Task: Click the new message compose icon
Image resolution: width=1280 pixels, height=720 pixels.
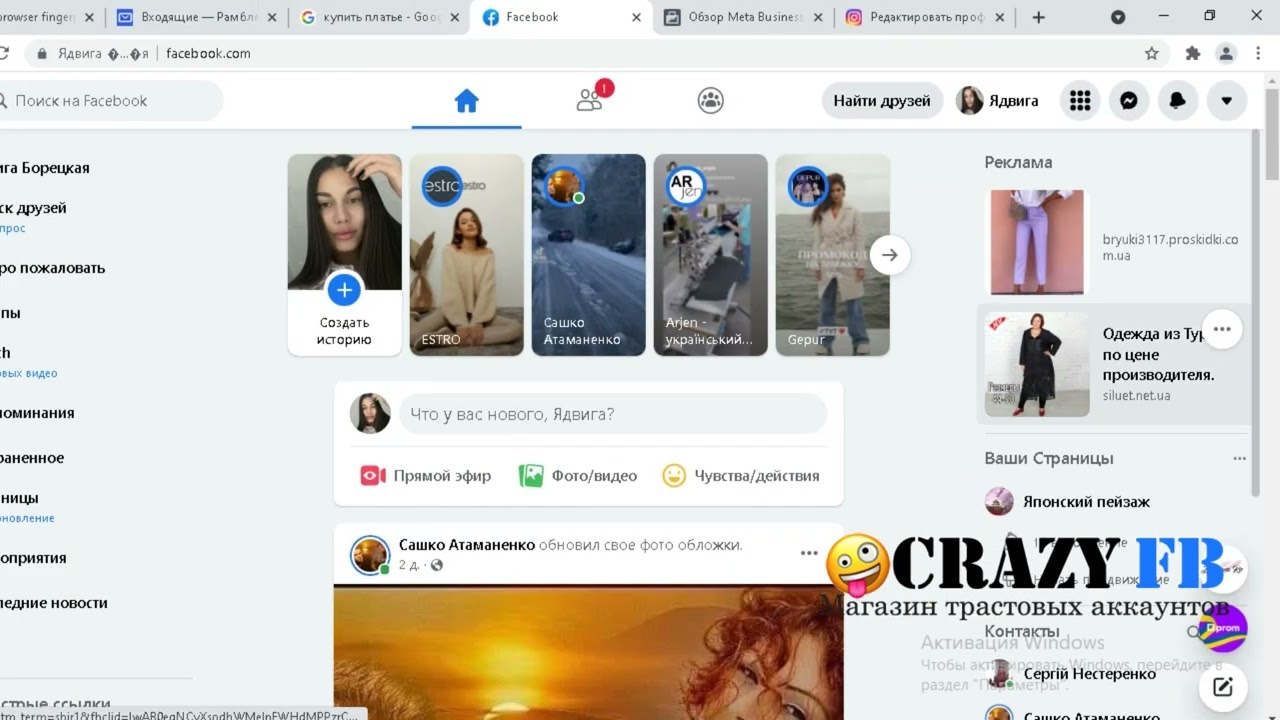Action: [1222, 687]
